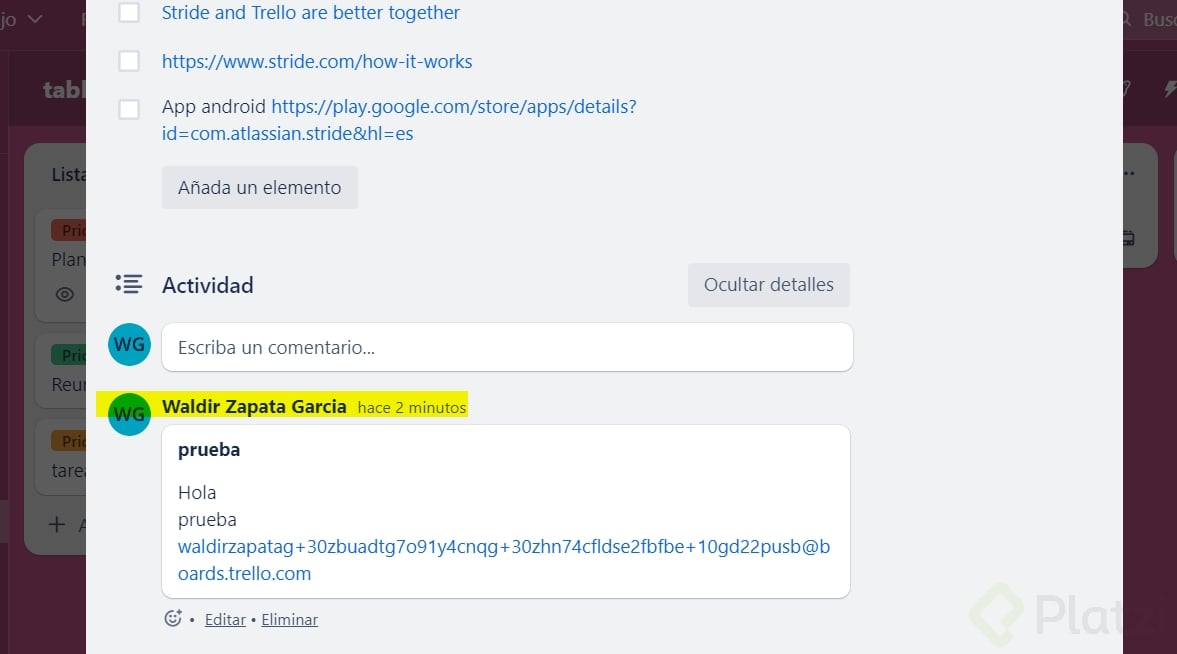Click Eliminar to delete the comment
The image size is (1177, 654).
(289, 619)
